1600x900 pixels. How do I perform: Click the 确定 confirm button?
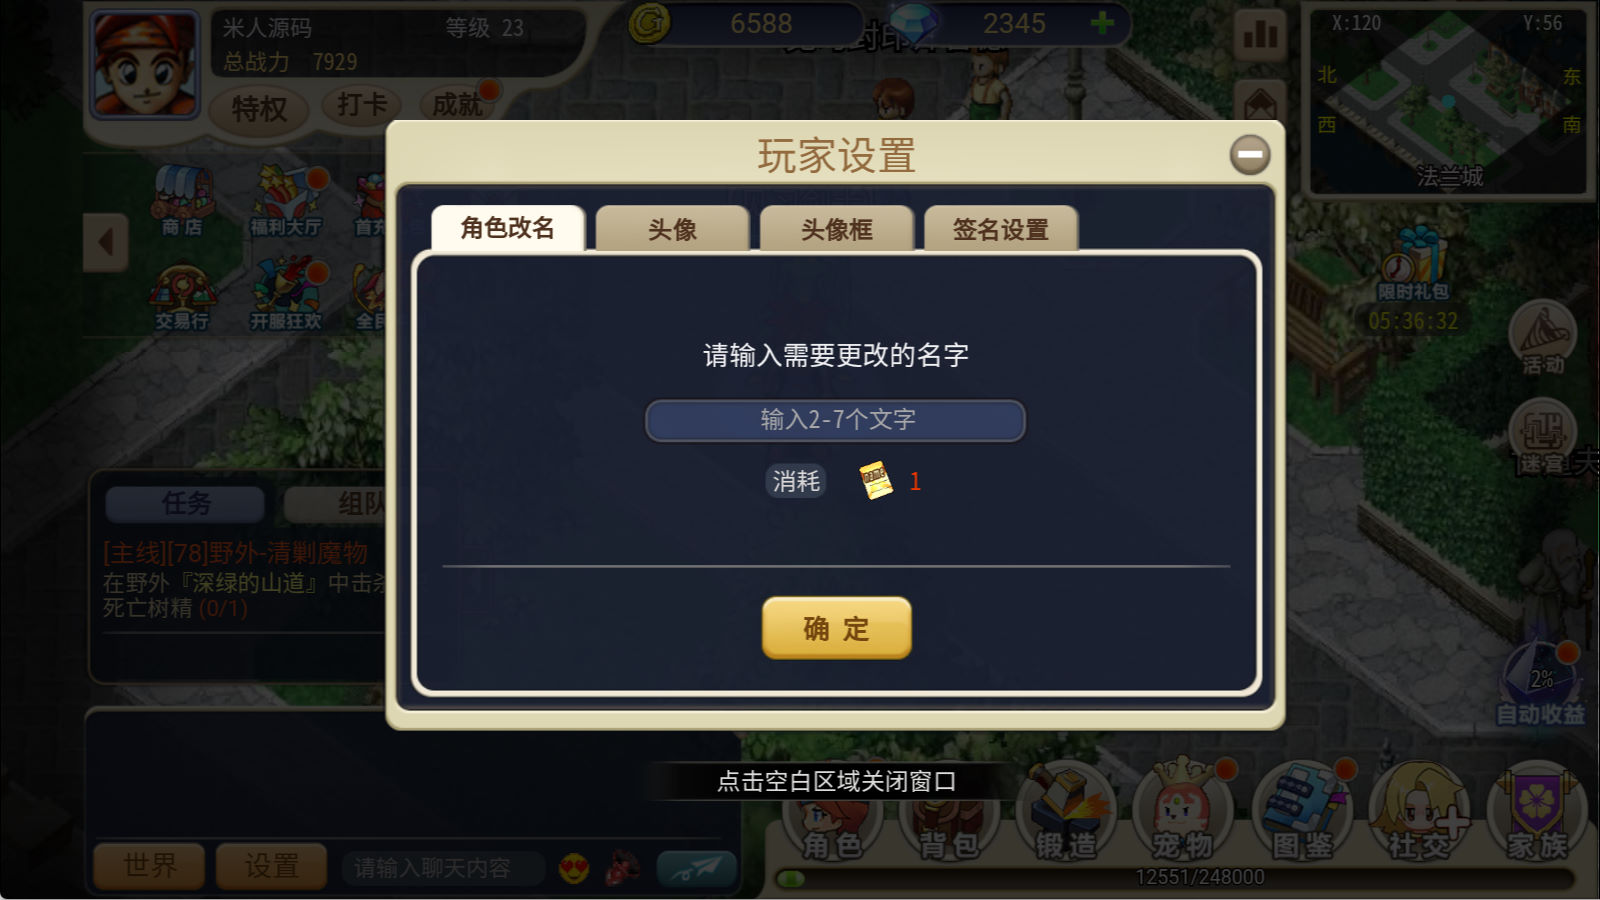[837, 628]
